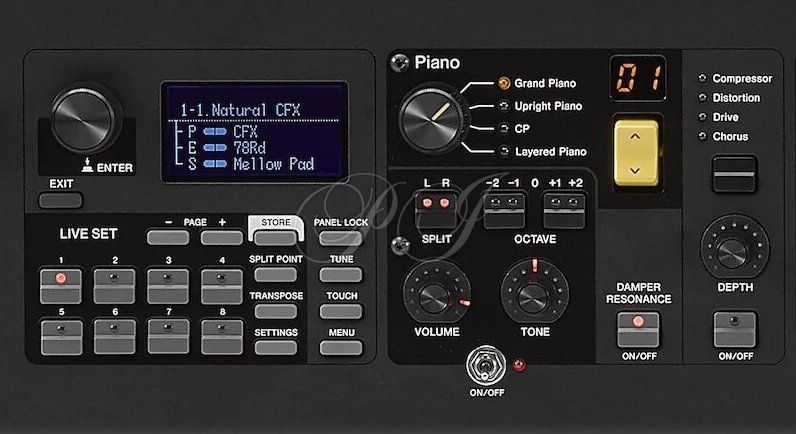This screenshot has width=796, height=434.
Task: Step voice up with yellow rocker arrow
Action: [636, 136]
